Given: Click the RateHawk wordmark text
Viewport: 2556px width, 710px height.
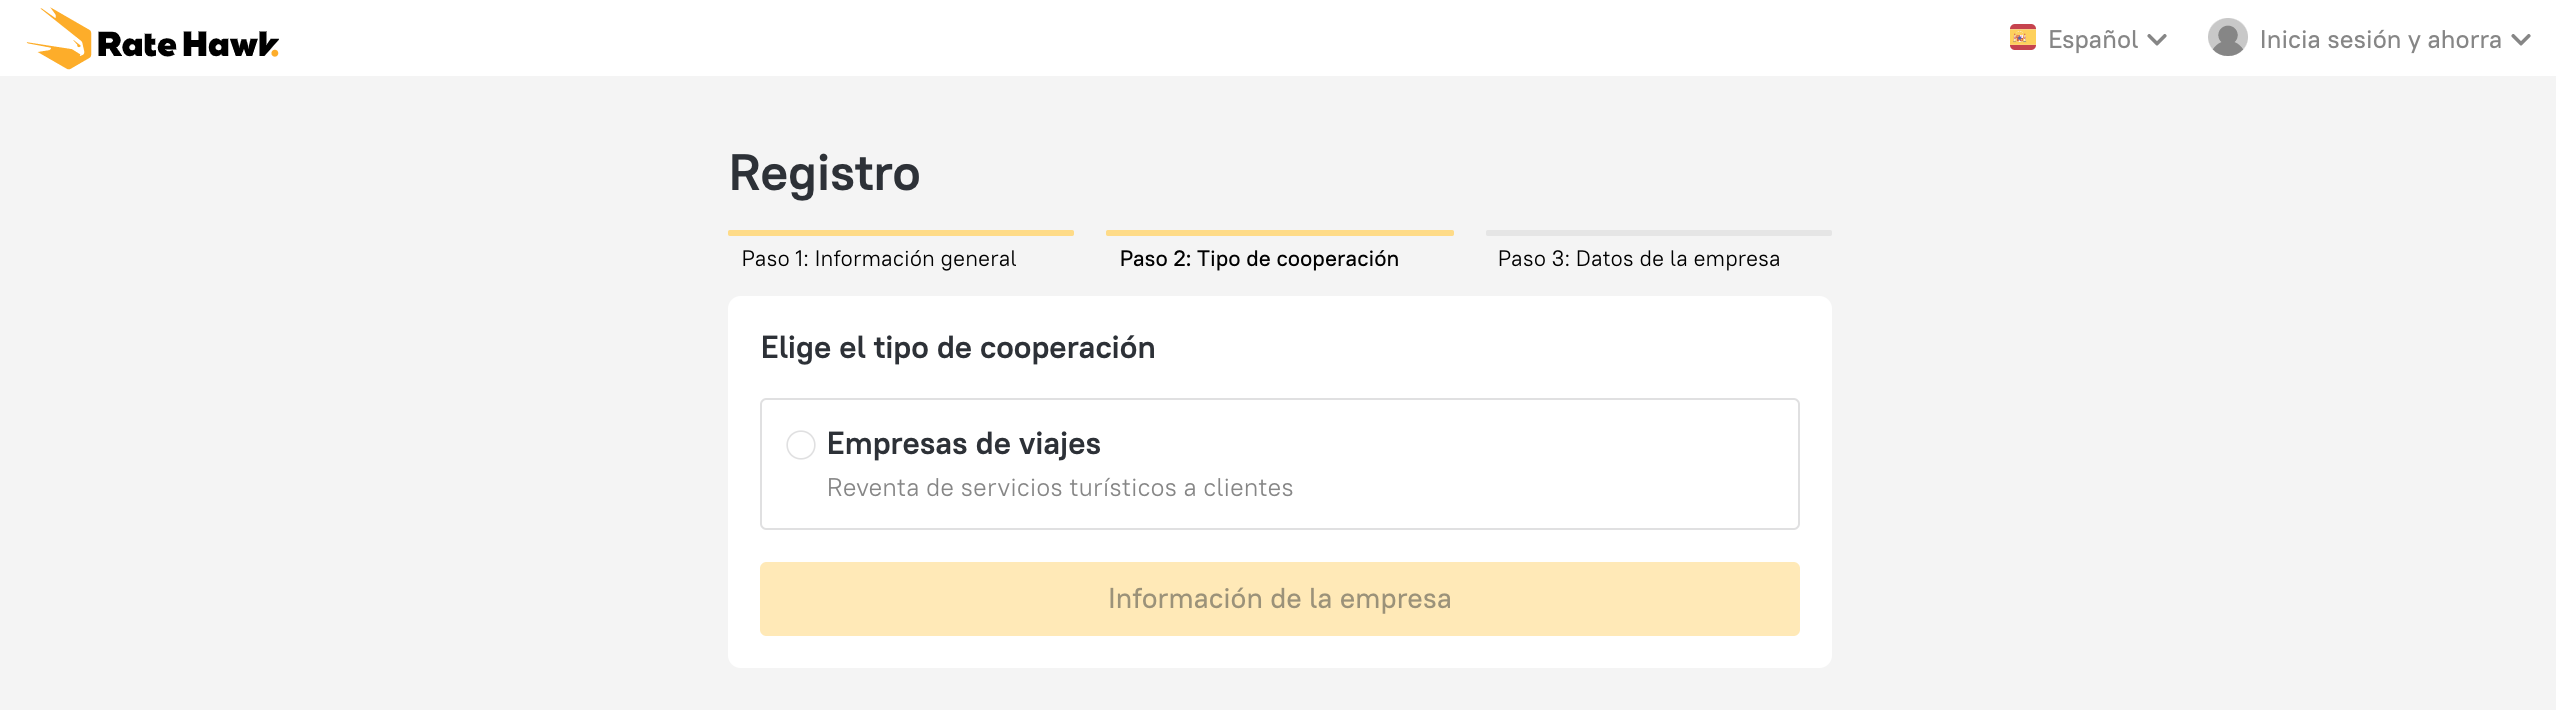Looking at the screenshot, I should pos(187,44).
